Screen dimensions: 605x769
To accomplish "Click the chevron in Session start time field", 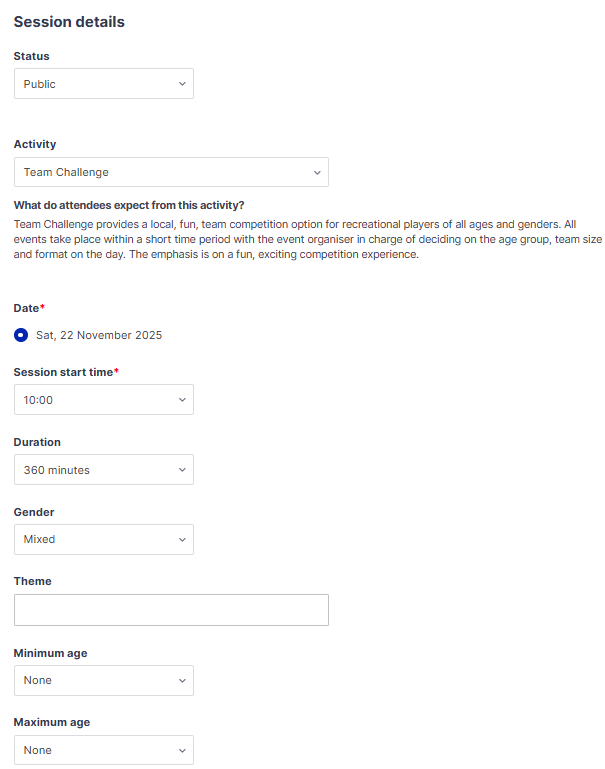I will 182,400.
